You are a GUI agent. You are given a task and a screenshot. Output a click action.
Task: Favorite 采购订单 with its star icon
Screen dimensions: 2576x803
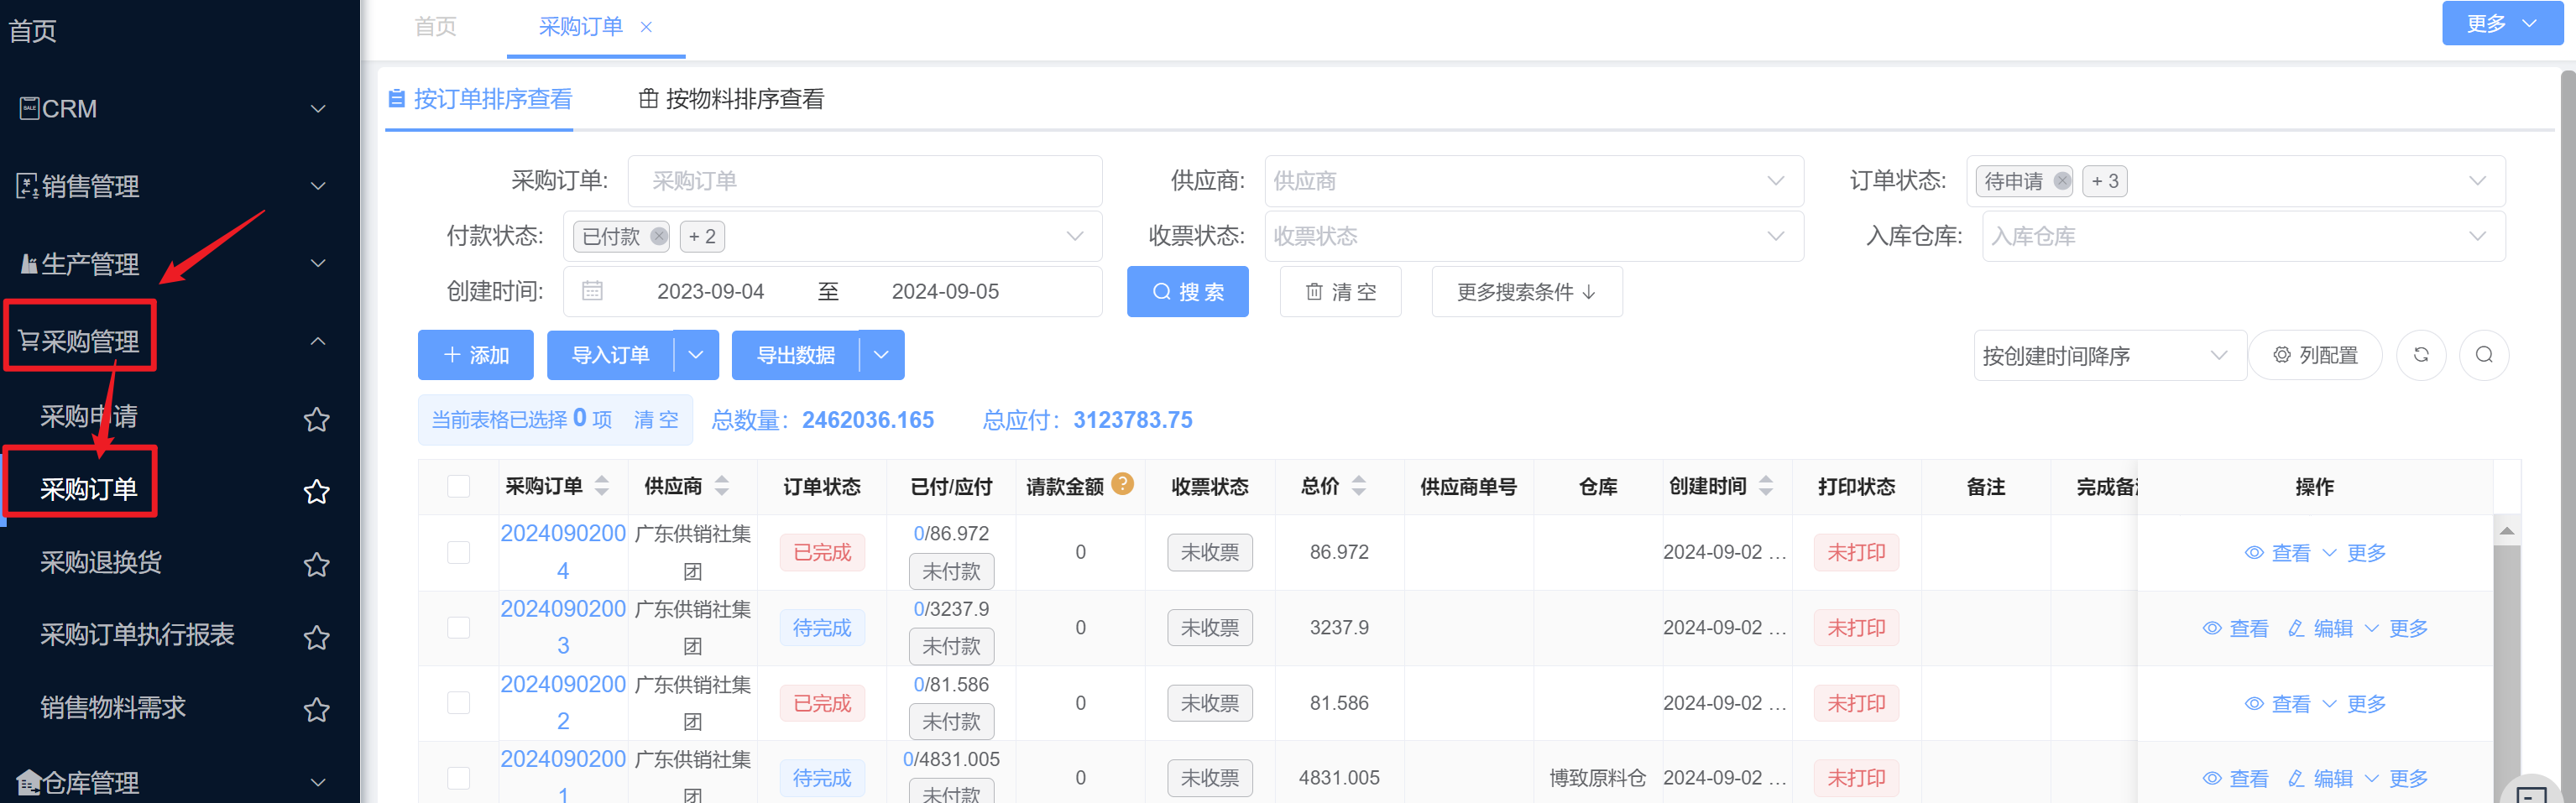316,491
